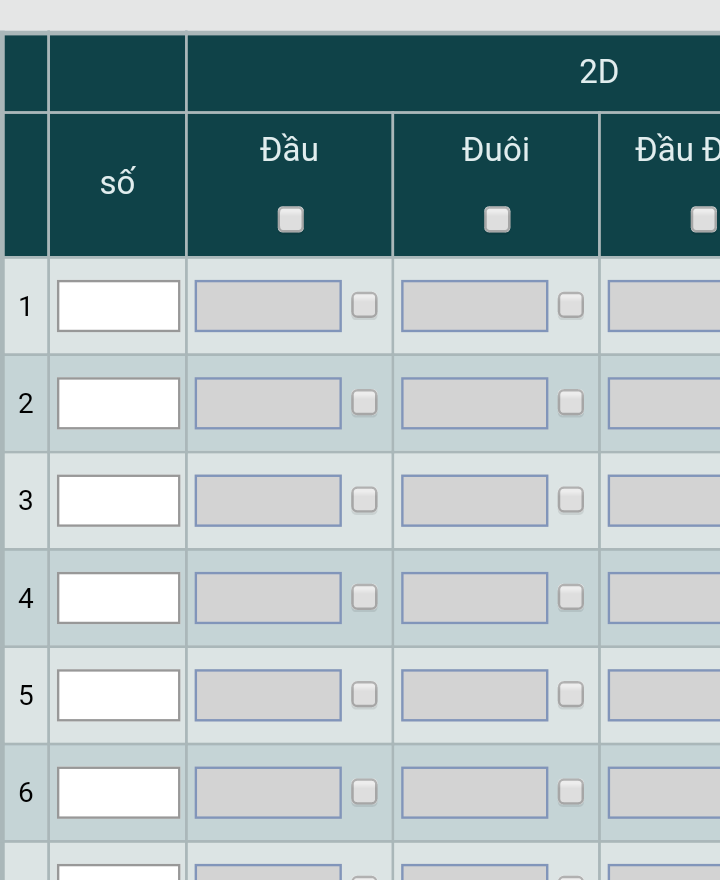This screenshot has height=880, width=720.
Task: Click the số input field in row 2
Action: pyautogui.click(x=118, y=403)
